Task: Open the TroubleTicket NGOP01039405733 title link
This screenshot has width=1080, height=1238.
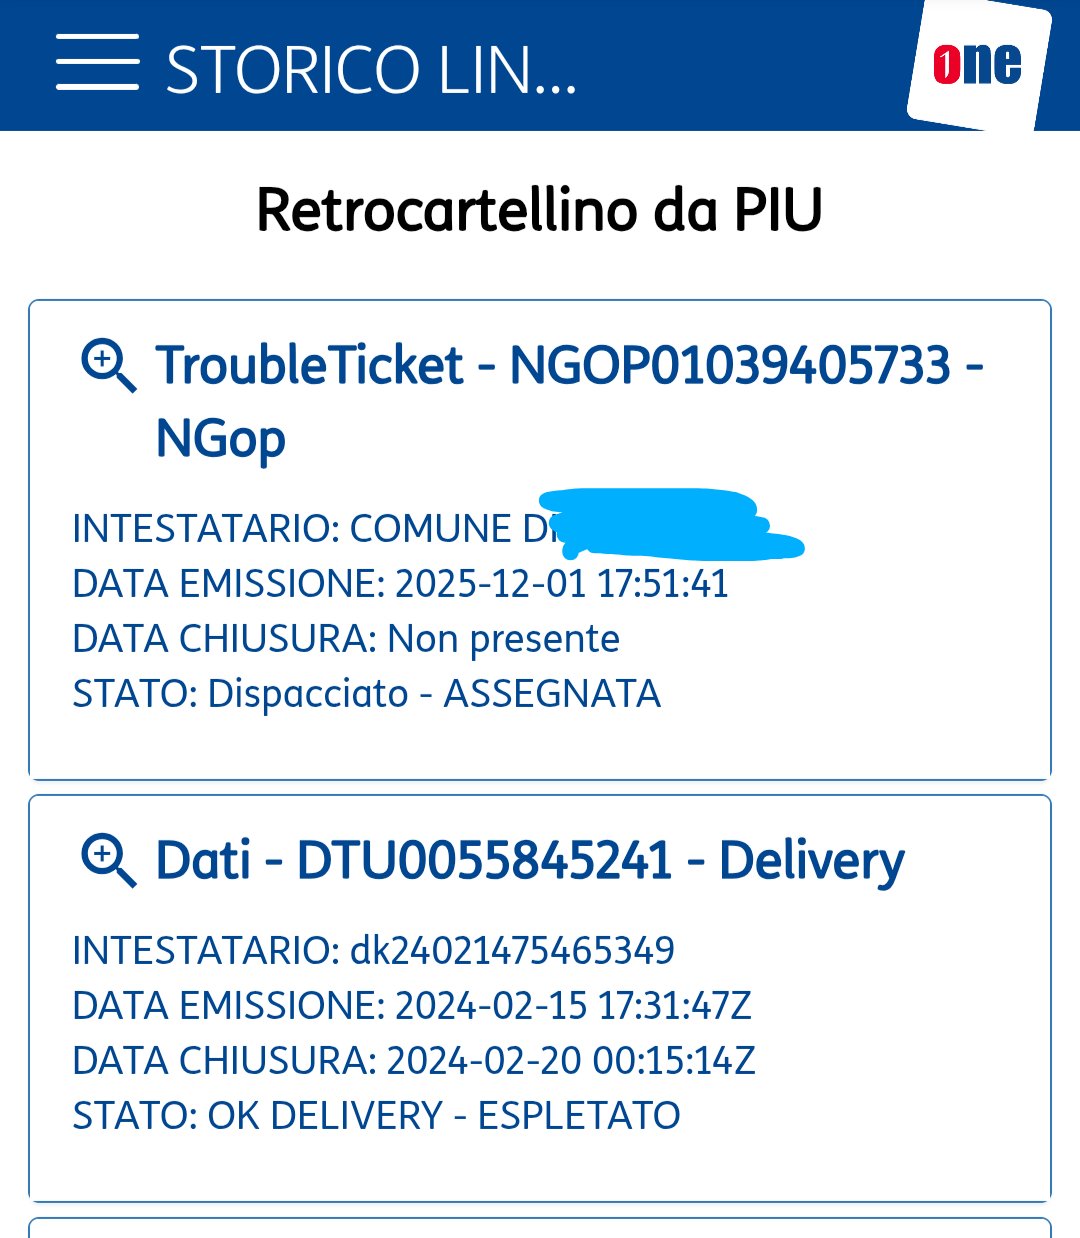Action: [x=568, y=366]
